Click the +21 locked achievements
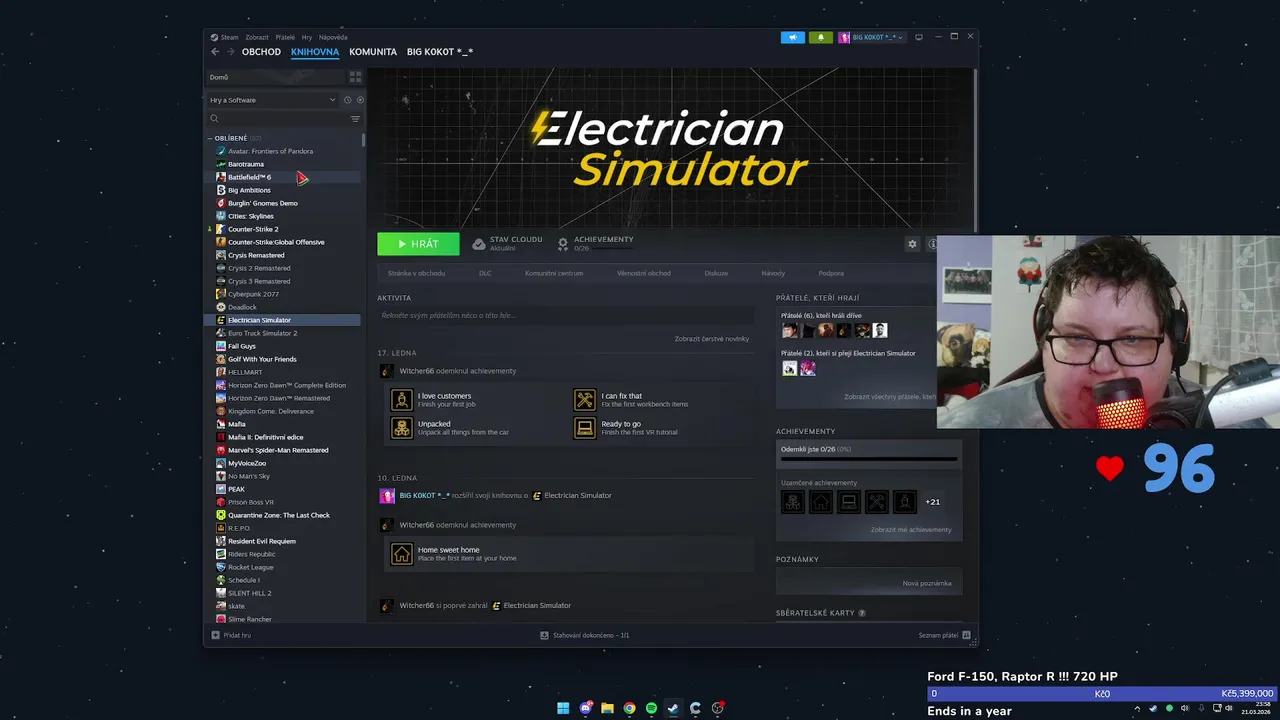1280x720 pixels. [932, 502]
